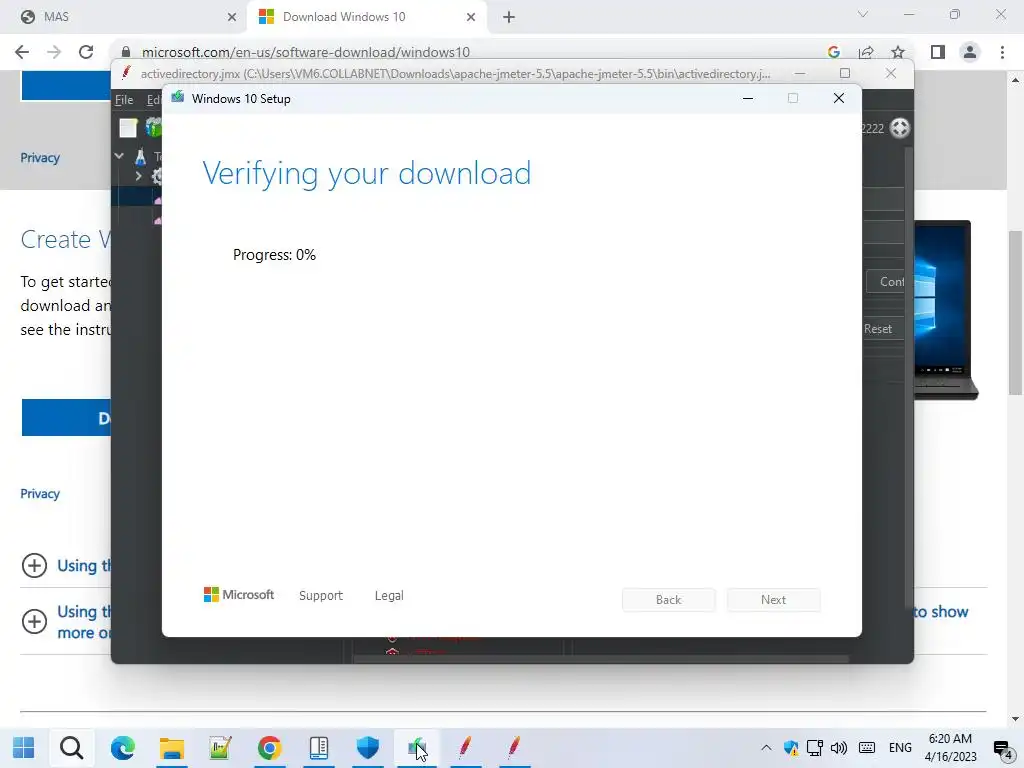Close the Download Windows 10 tab
Image resolution: width=1024 pixels, height=768 pixels.
471,17
